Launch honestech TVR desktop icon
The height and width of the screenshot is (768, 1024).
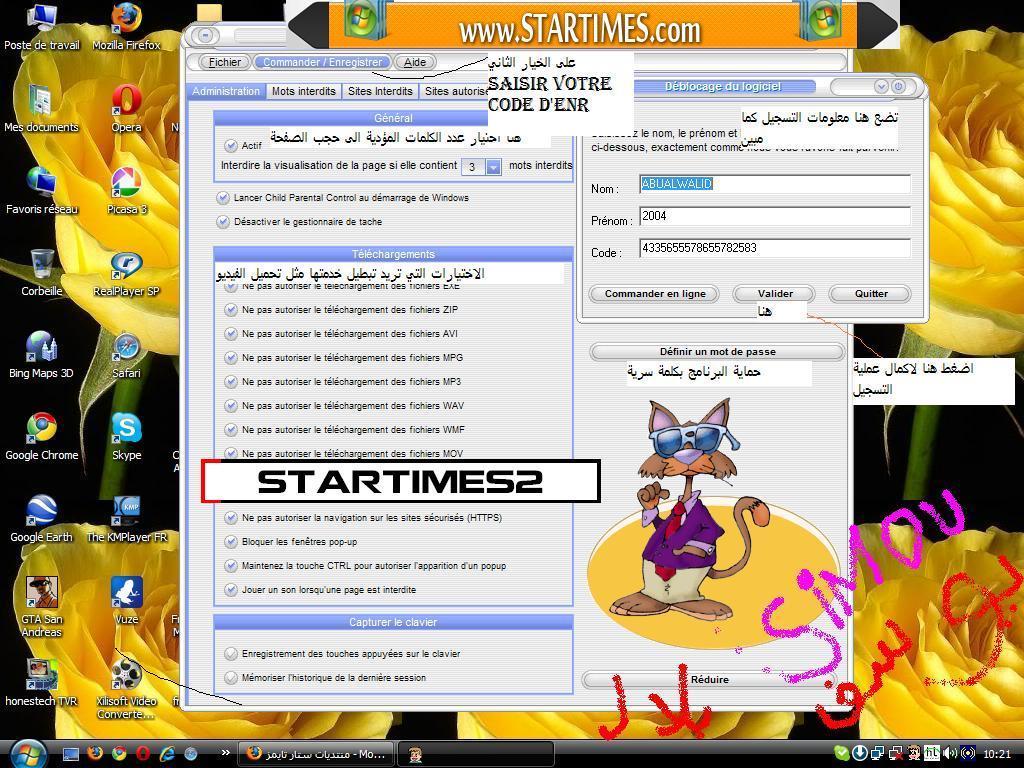[x=41, y=682]
